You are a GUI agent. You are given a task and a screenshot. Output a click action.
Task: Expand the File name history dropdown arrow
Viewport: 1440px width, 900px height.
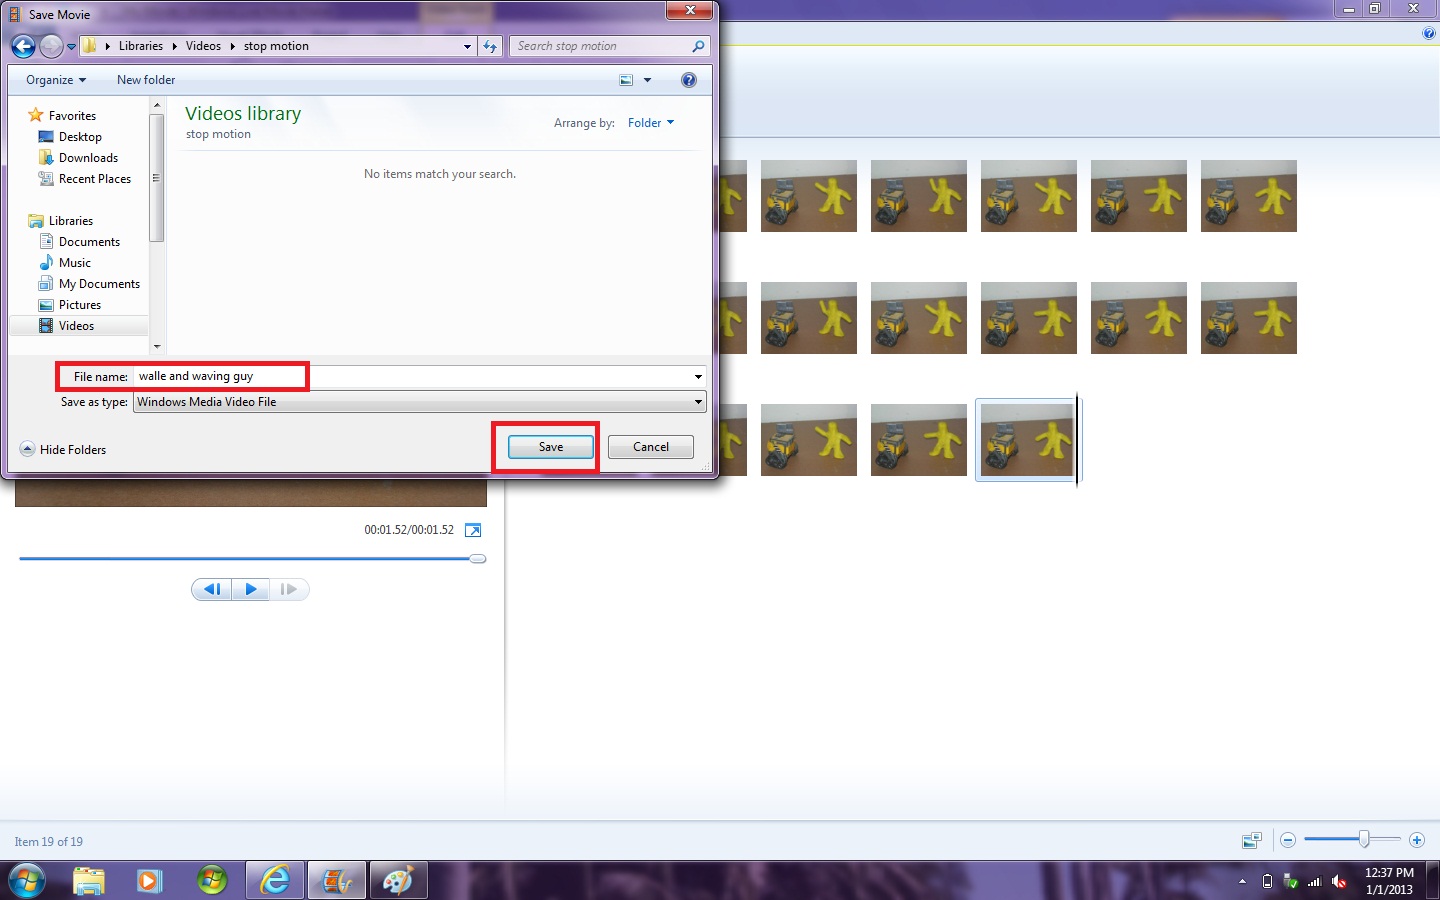click(x=698, y=376)
